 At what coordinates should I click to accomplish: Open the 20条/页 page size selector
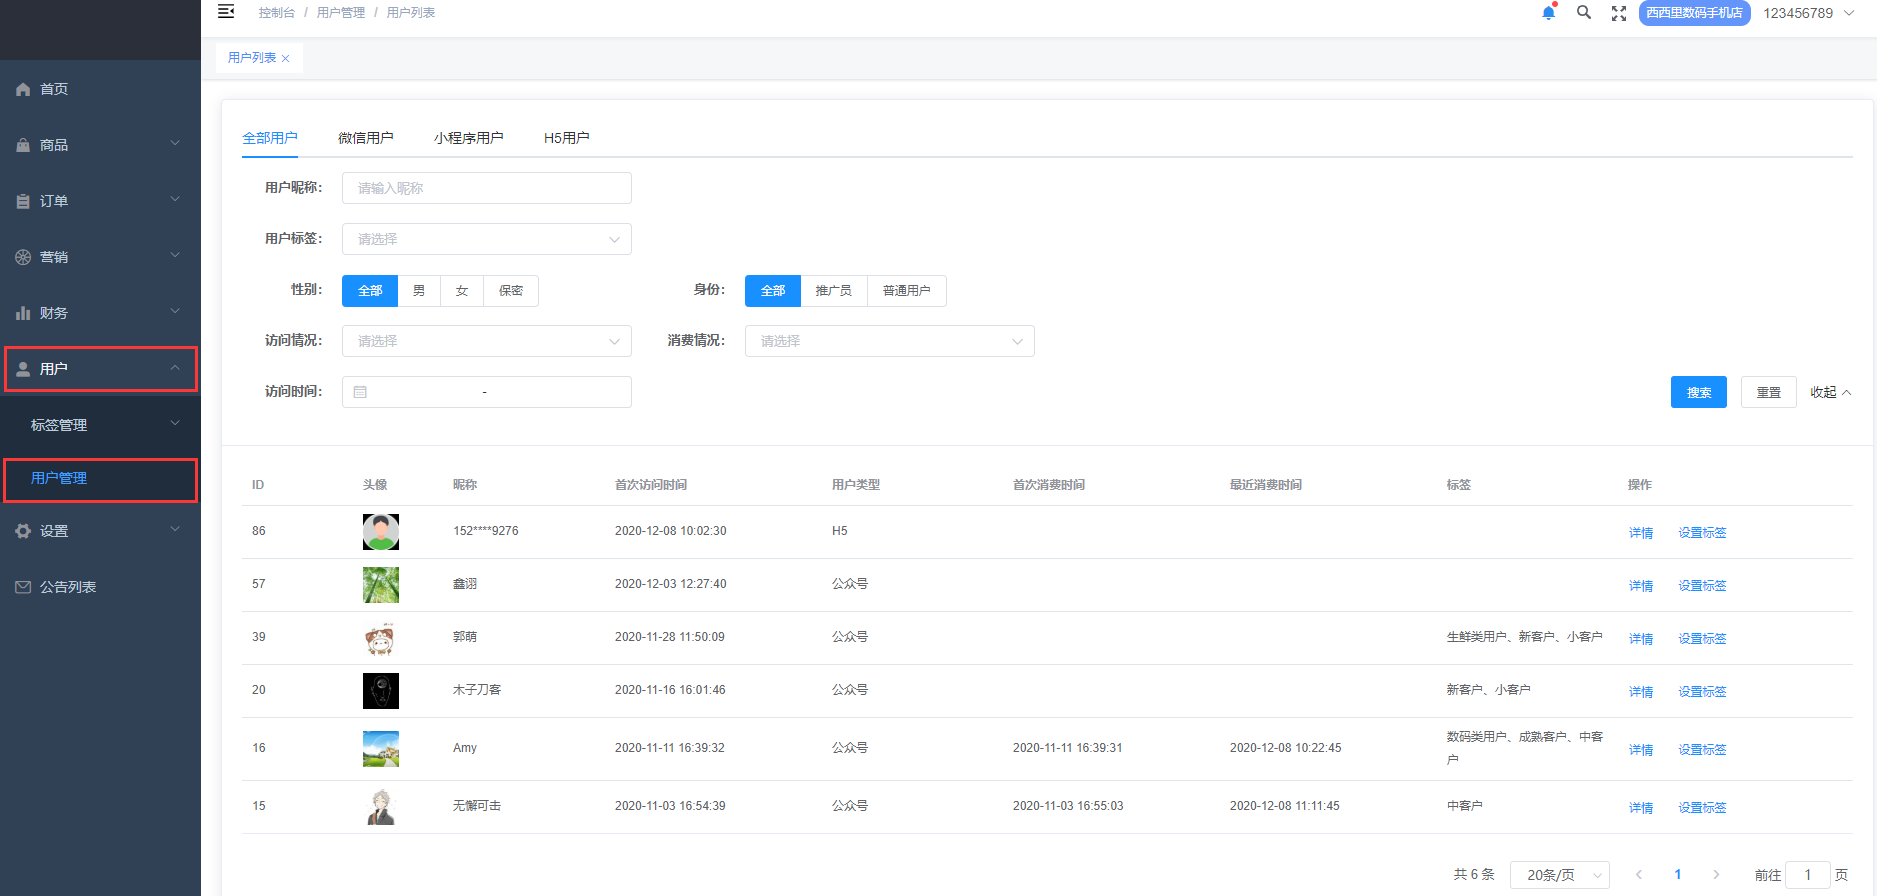coord(1559,875)
